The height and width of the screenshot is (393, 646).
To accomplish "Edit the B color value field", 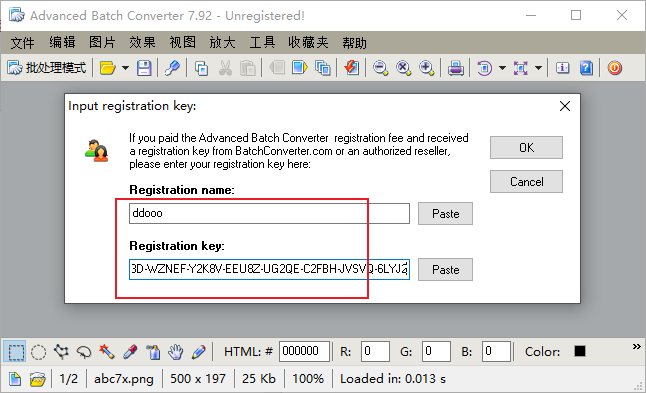I will [x=496, y=351].
